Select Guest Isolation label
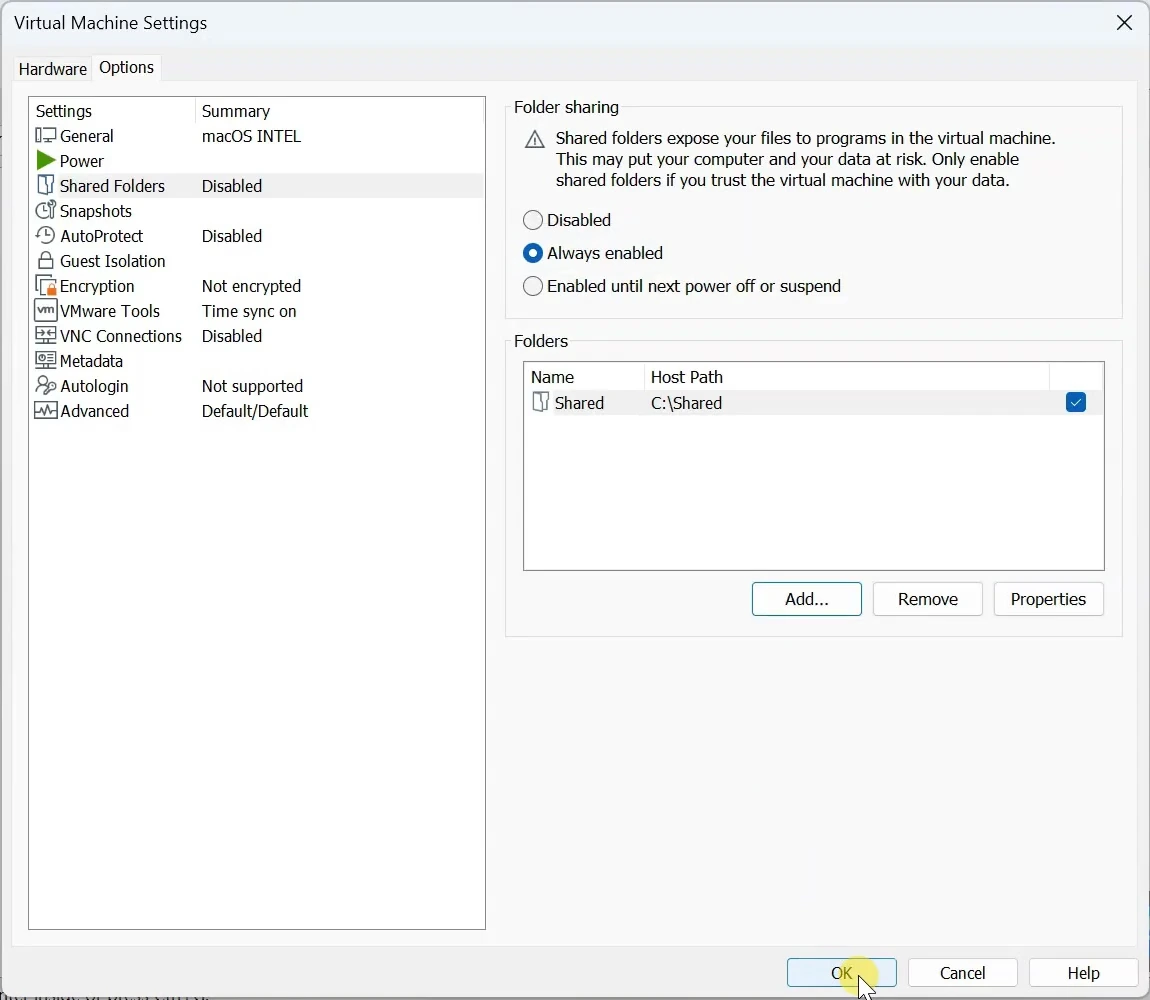The image size is (1150, 1000). tap(113, 260)
